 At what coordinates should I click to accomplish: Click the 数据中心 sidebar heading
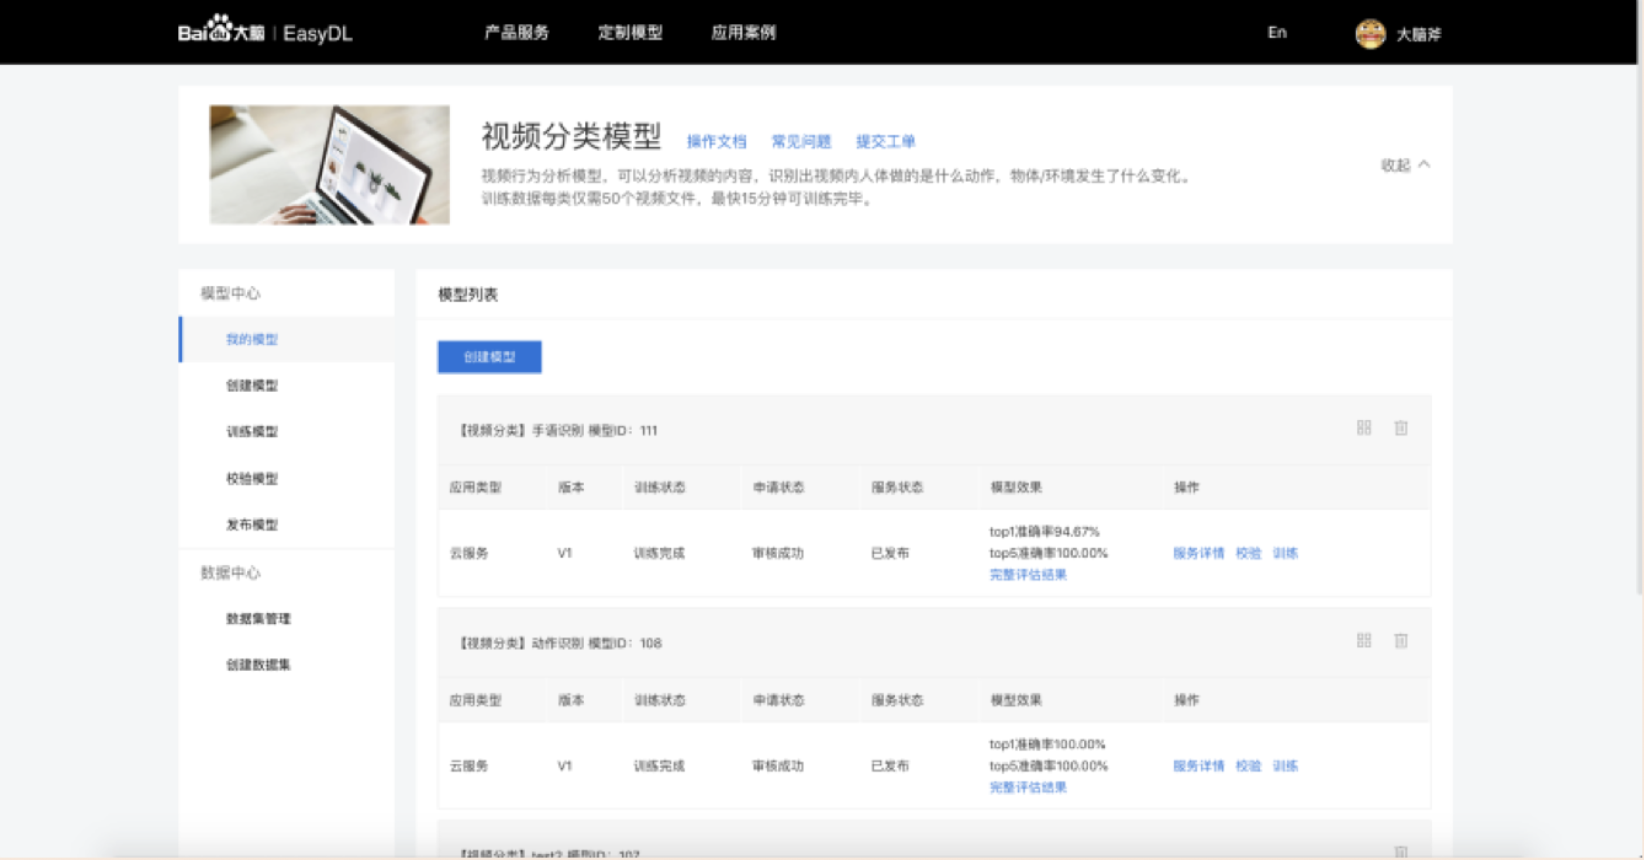pos(230,572)
